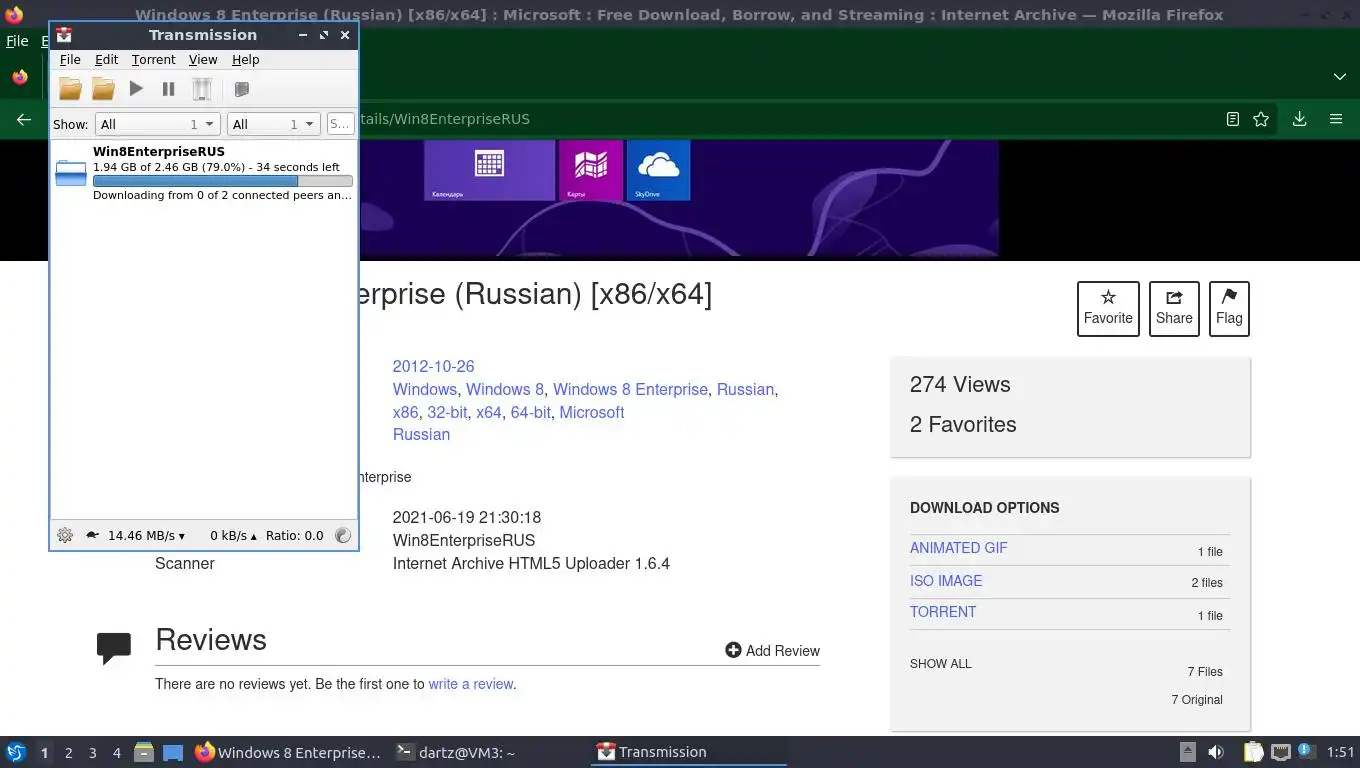Open the volume speaker tray icon
The height and width of the screenshot is (768, 1360).
pos(1216,752)
